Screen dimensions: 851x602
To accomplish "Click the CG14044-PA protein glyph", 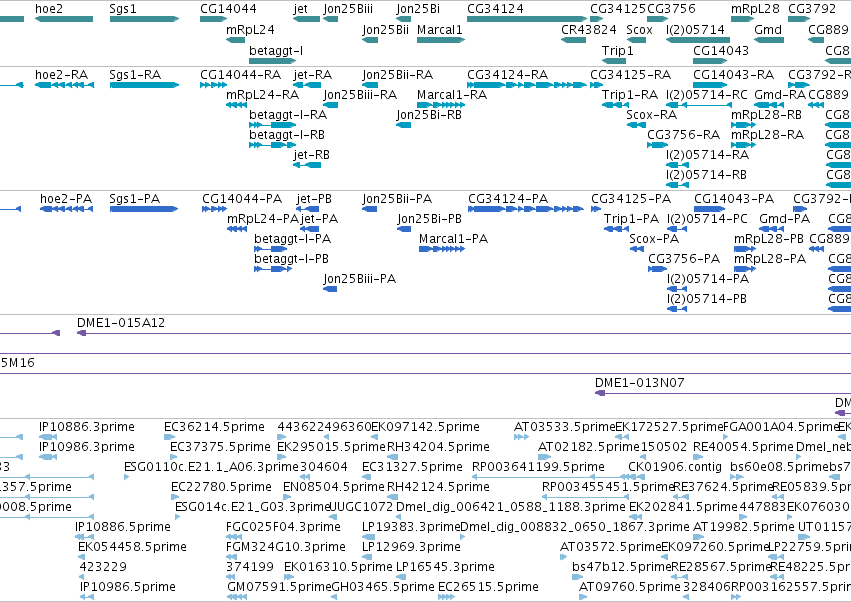I will pos(214,209).
